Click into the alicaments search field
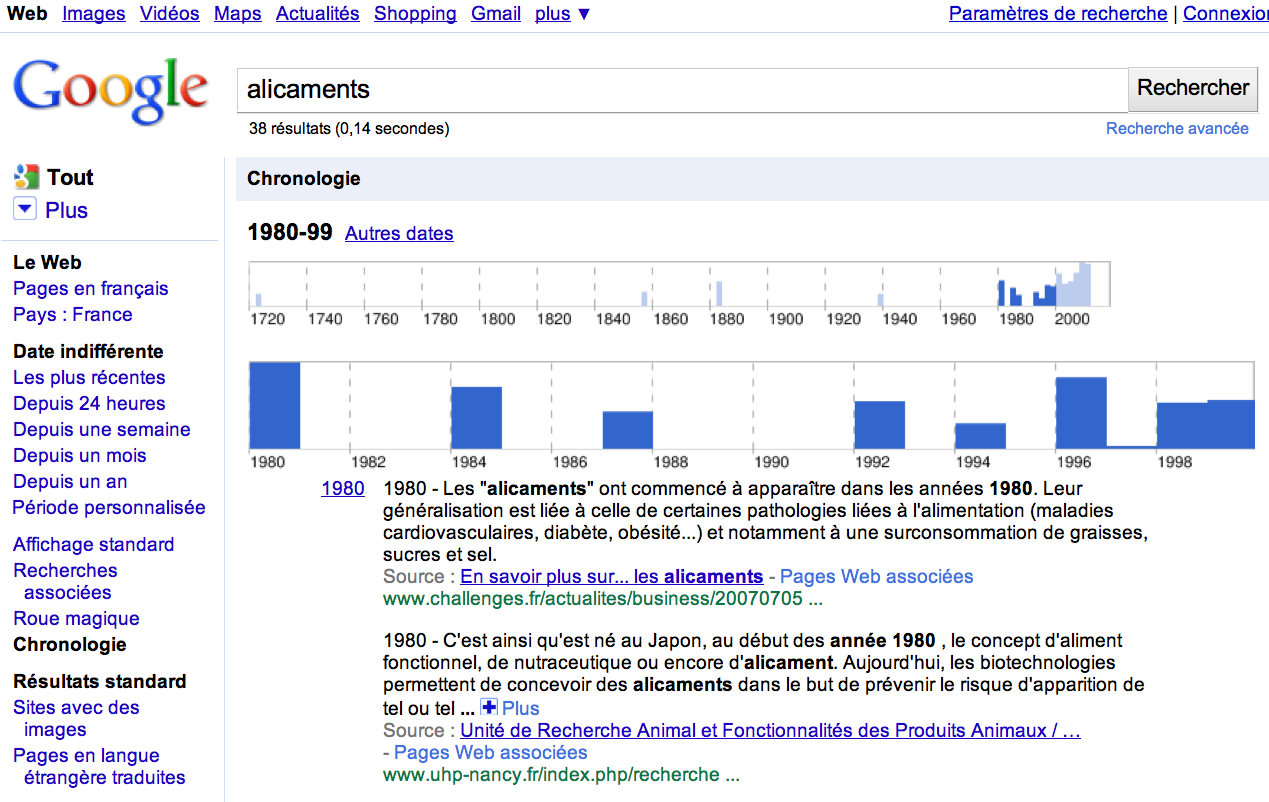 tap(682, 90)
